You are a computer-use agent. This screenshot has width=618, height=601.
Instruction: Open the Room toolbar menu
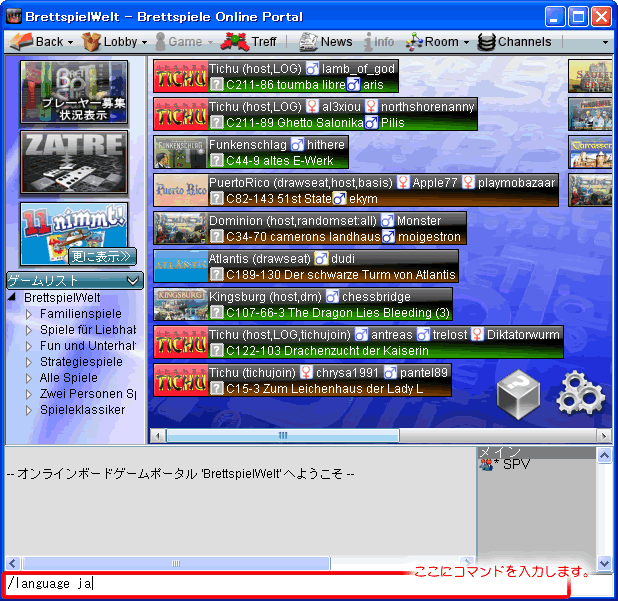pyautogui.click(x=437, y=42)
